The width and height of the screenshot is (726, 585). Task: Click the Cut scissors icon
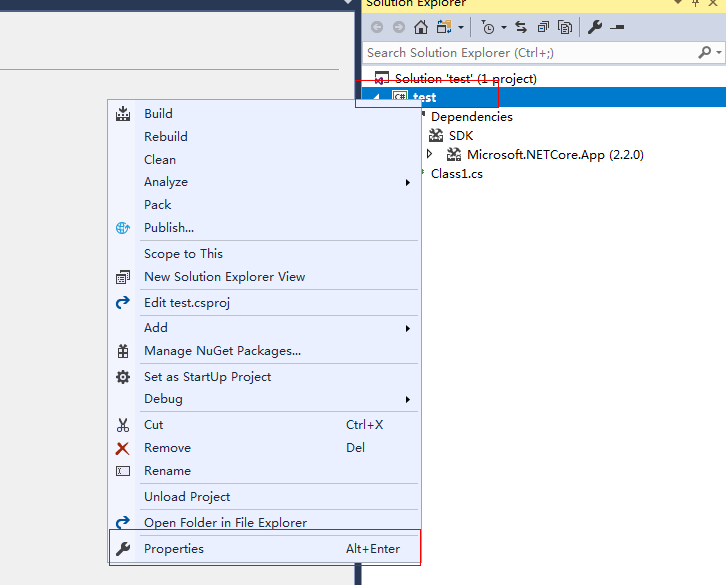click(123, 425)
